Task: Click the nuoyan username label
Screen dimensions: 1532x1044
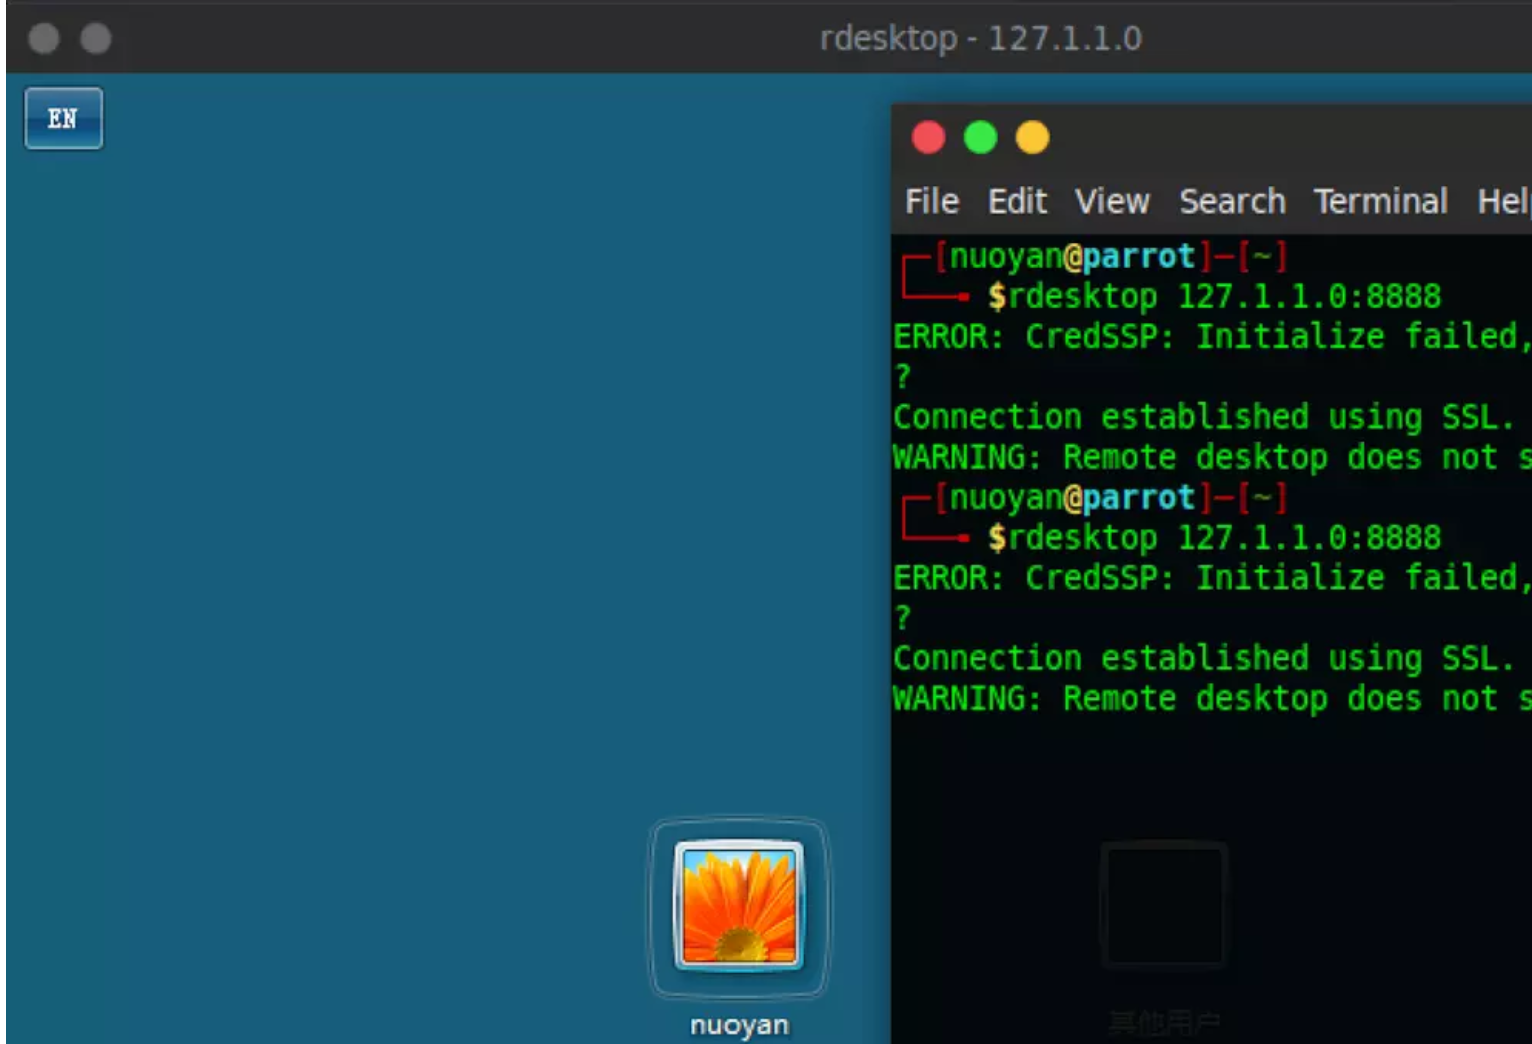Action: click(739, 1025)
